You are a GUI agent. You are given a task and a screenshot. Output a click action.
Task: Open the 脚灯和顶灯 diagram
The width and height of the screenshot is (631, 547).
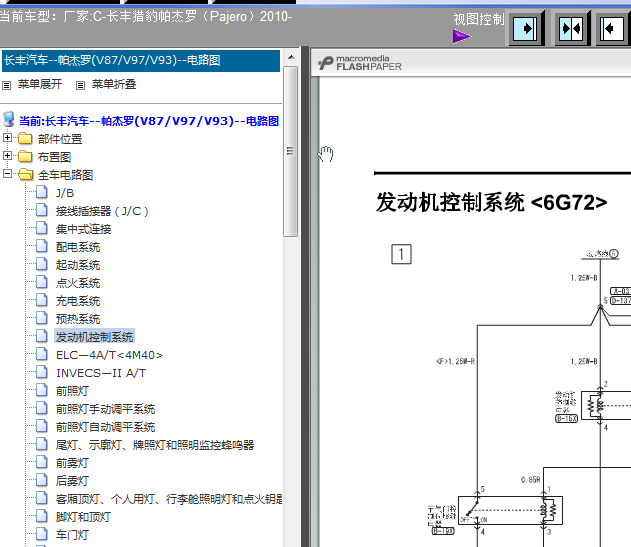coord(83,517)
